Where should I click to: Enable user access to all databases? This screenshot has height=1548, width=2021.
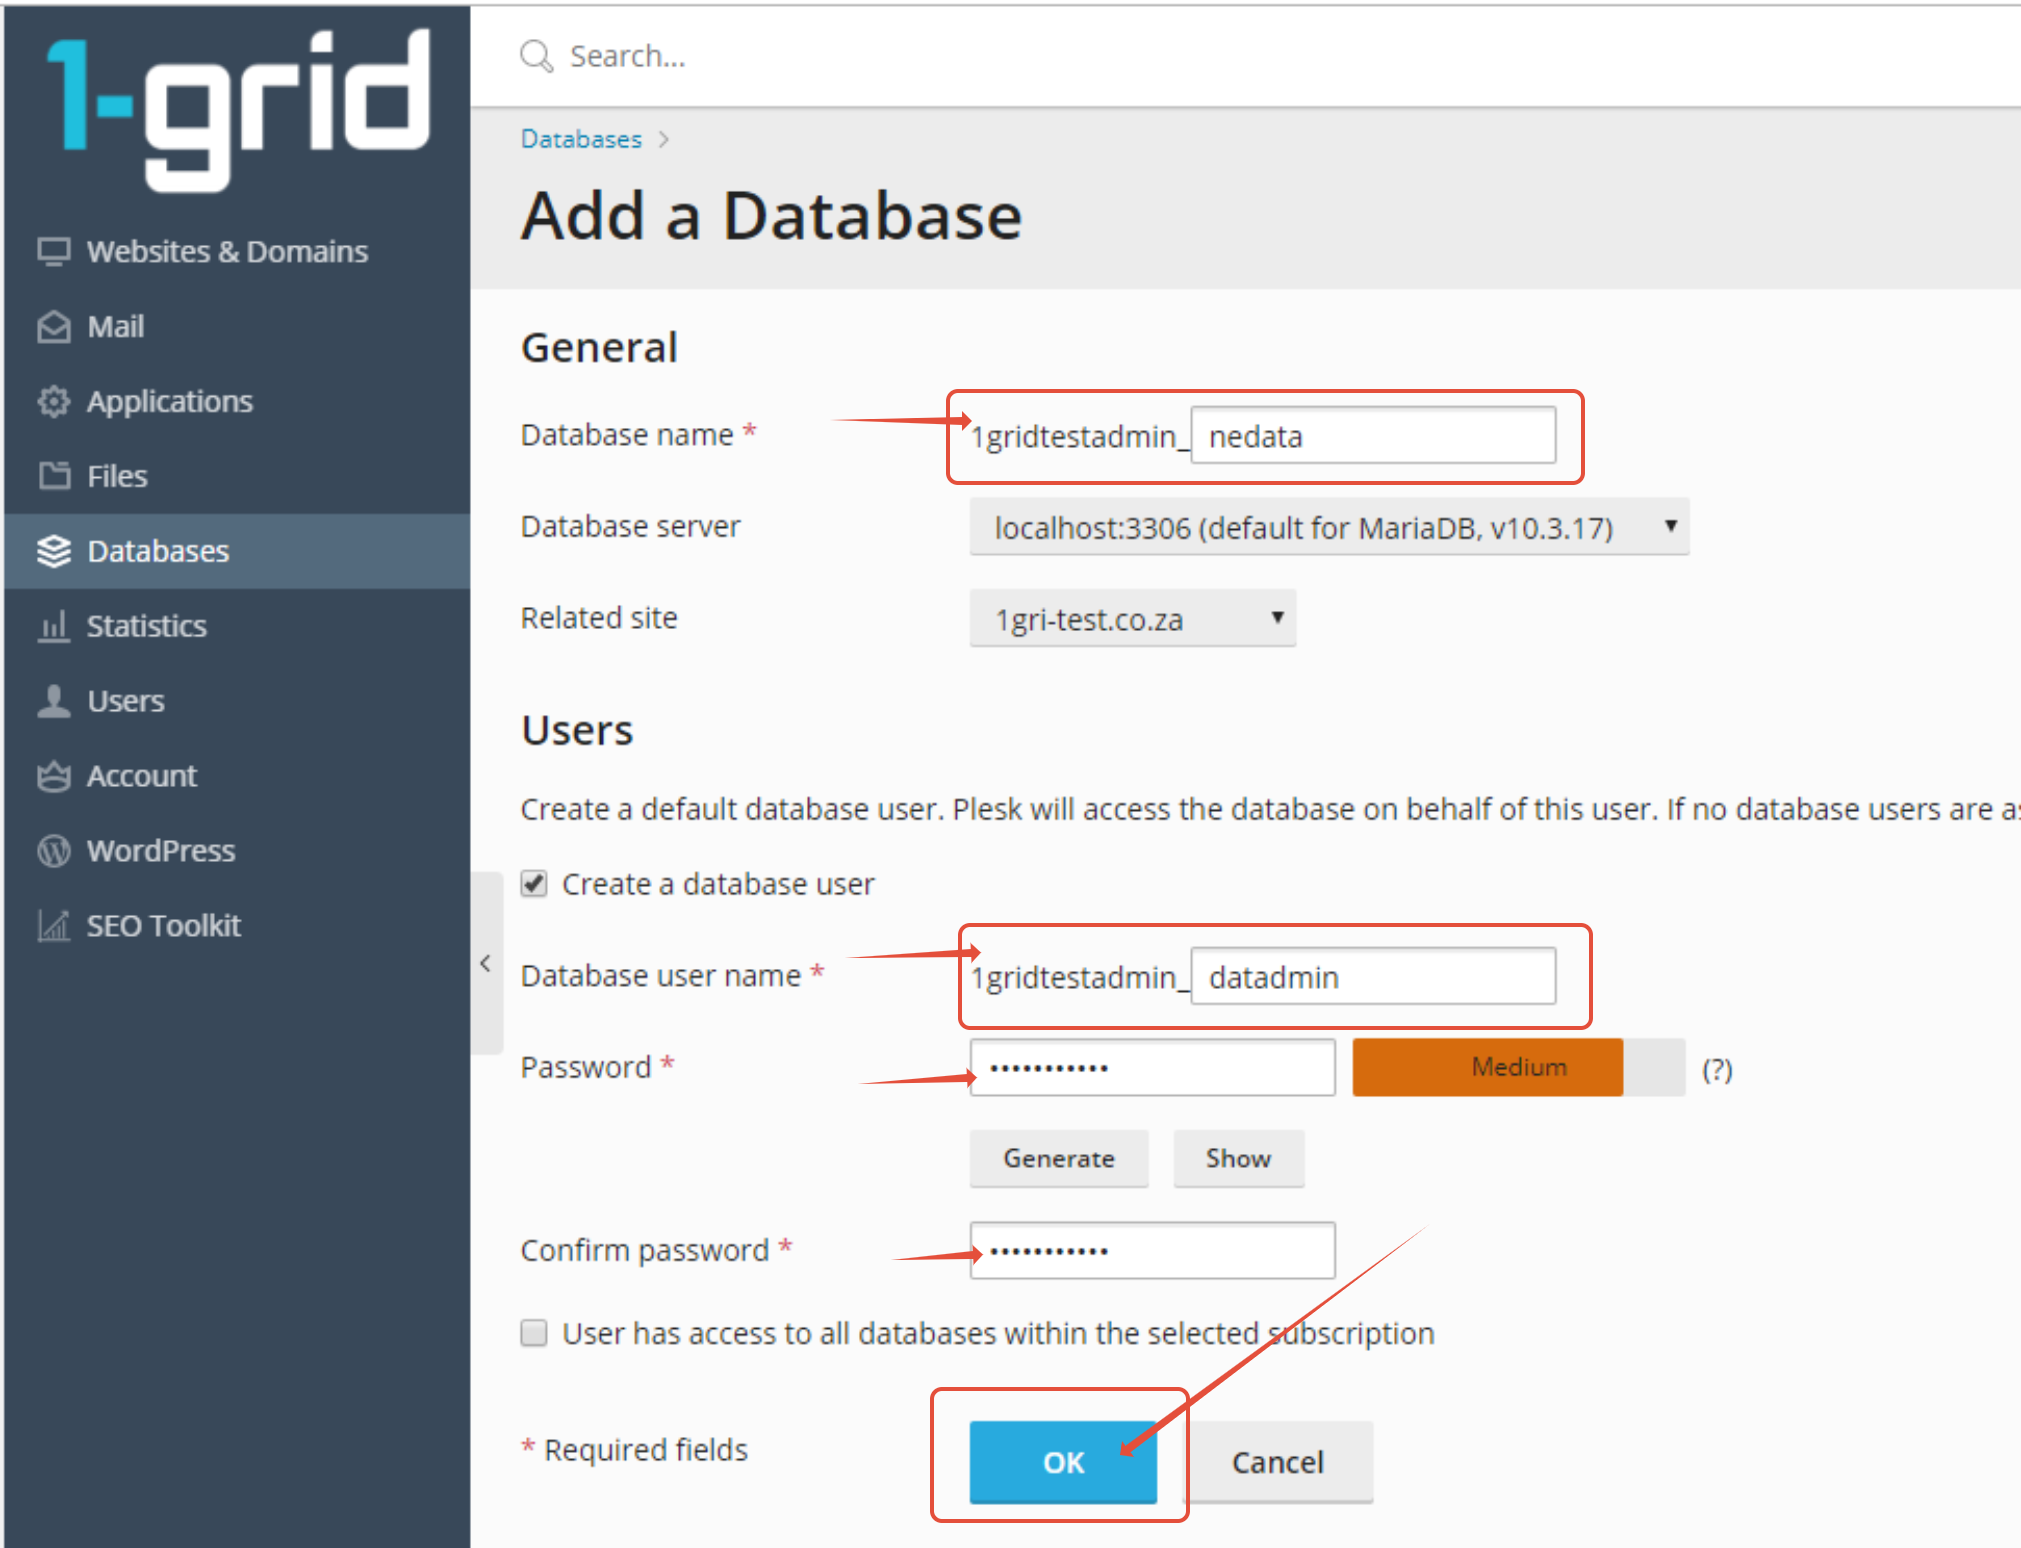pyautogui.click(x=534, y=1333)
